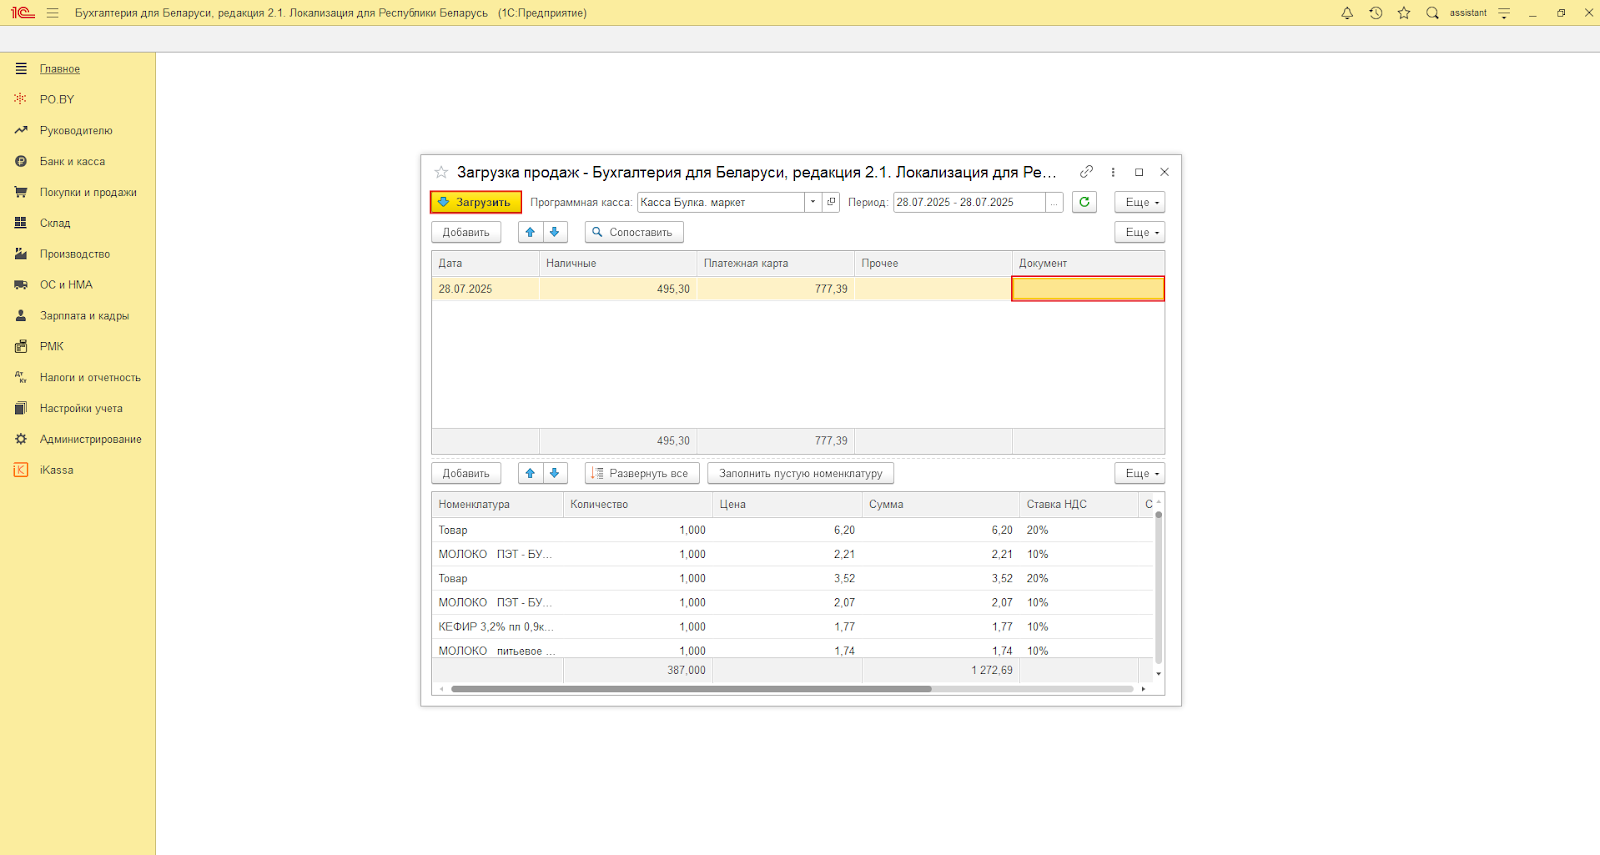Click the Ставка НДС column header
This screenshot has width=1600, height=855.
coord(1079,504)
